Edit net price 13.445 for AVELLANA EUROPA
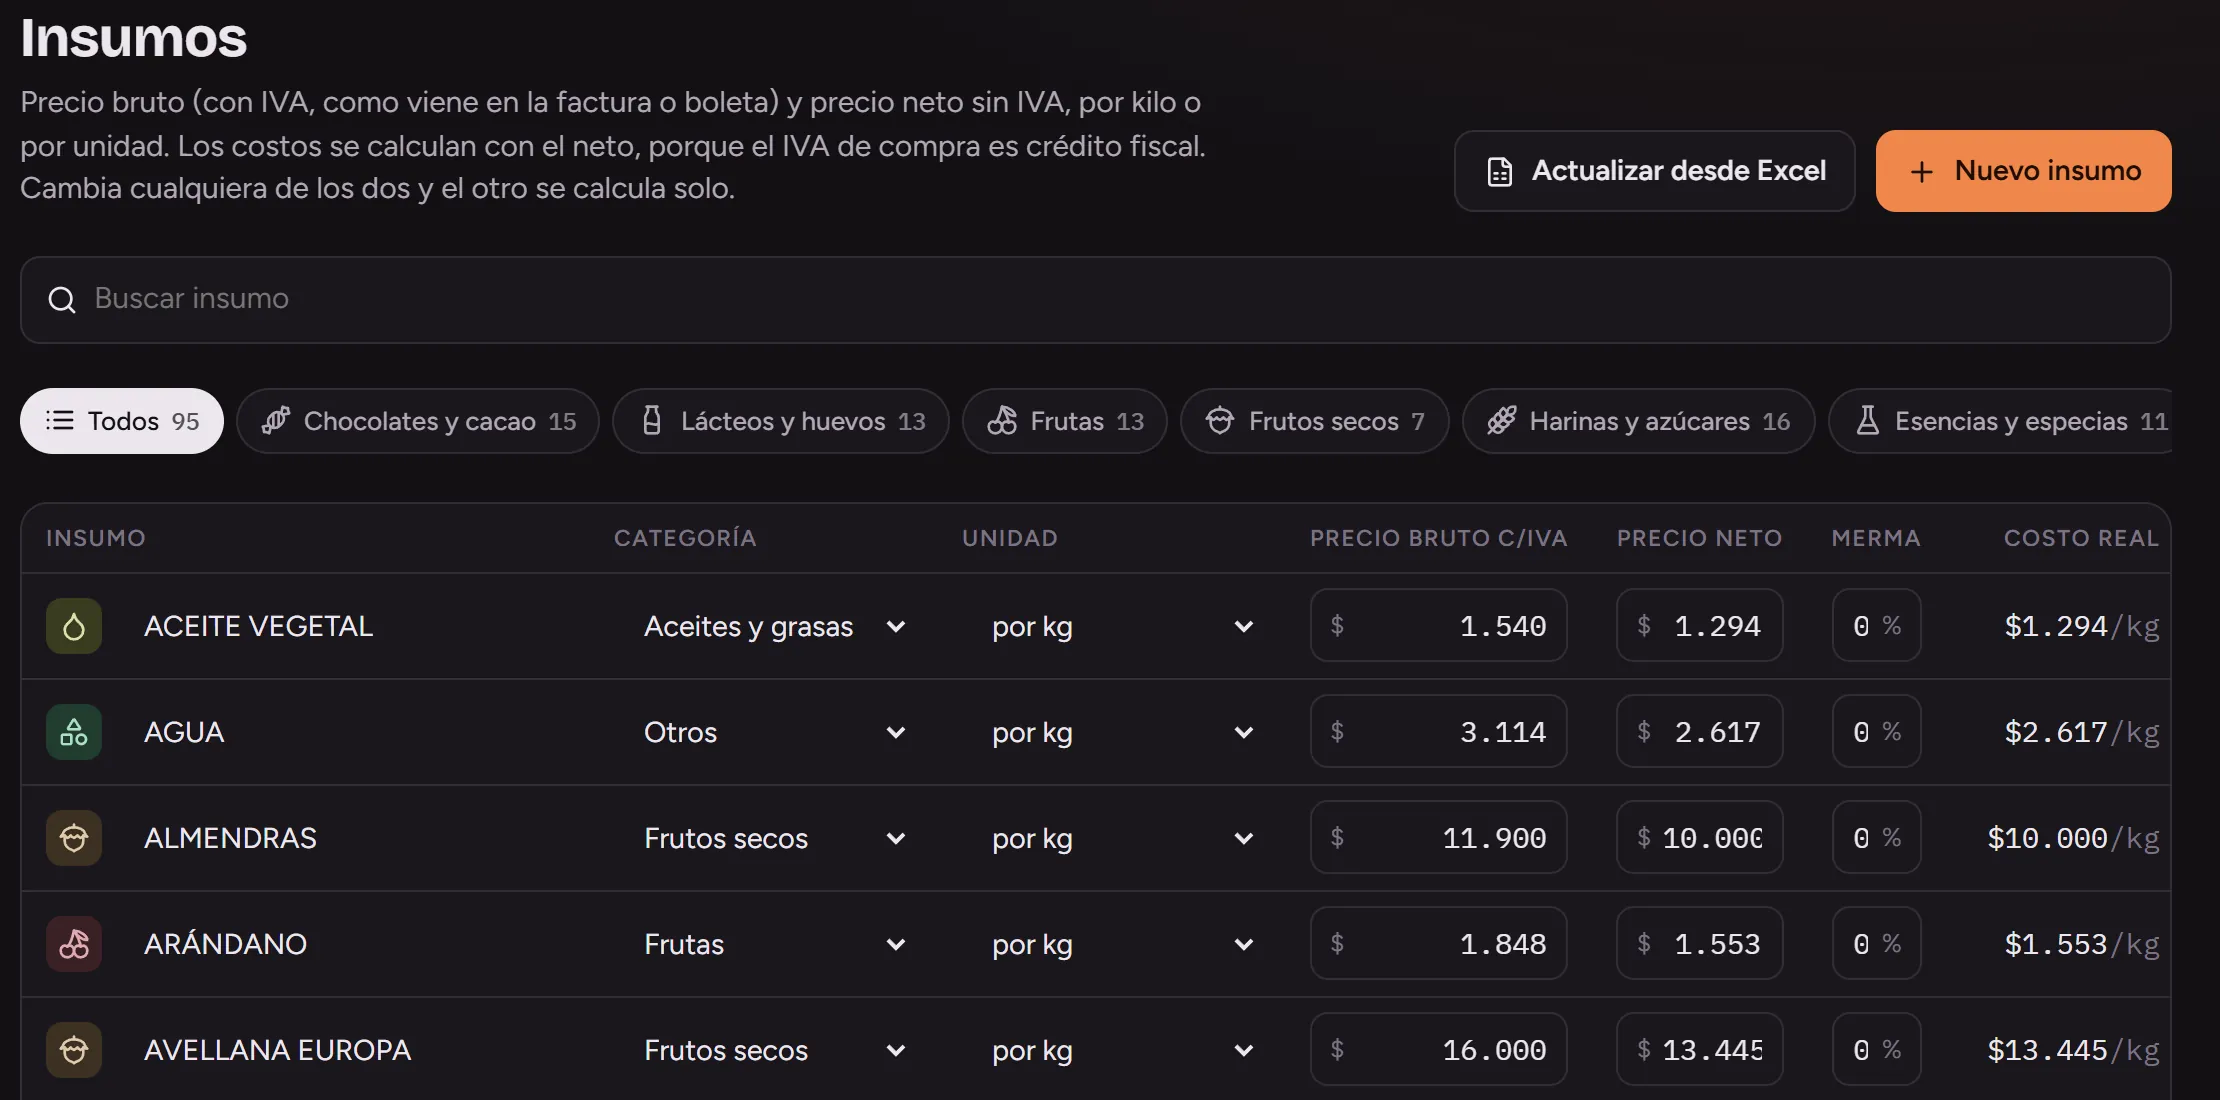Screen dimensions: 2220x1100 pyautogui.click(x=1700, y=1050)
